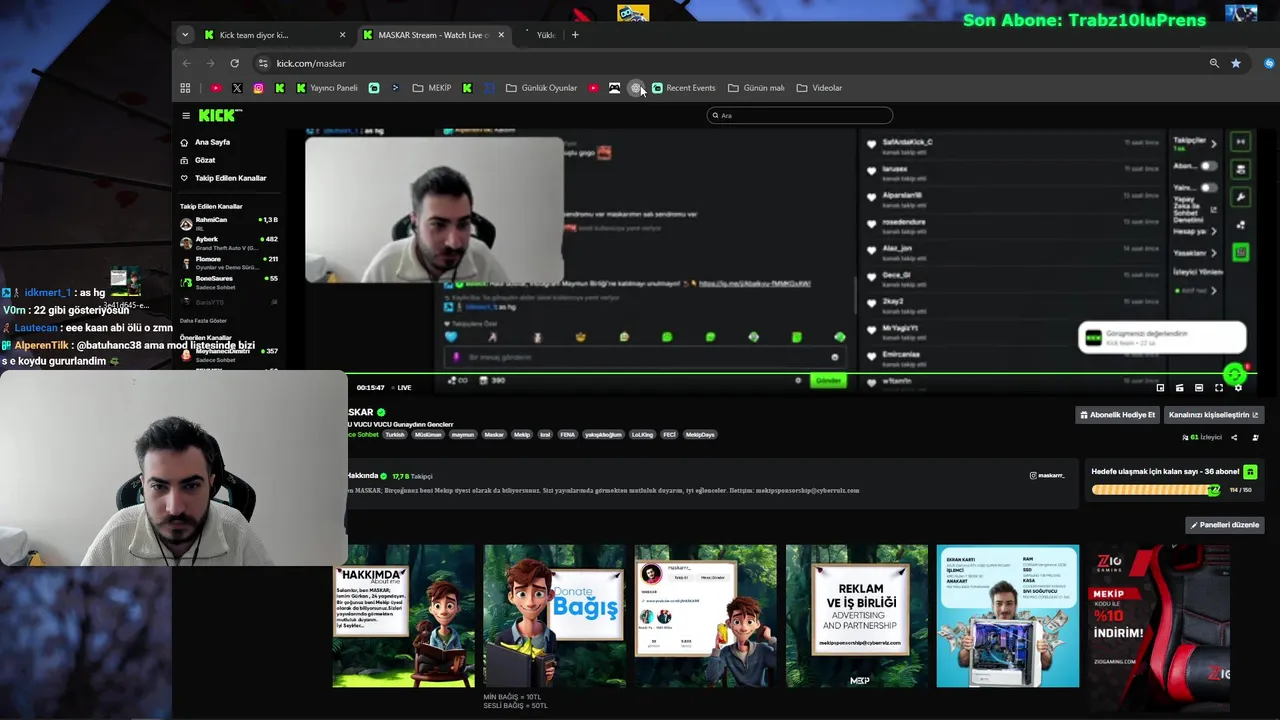
Task: Click the LoLKing stream tag
Action: (641, 435)
